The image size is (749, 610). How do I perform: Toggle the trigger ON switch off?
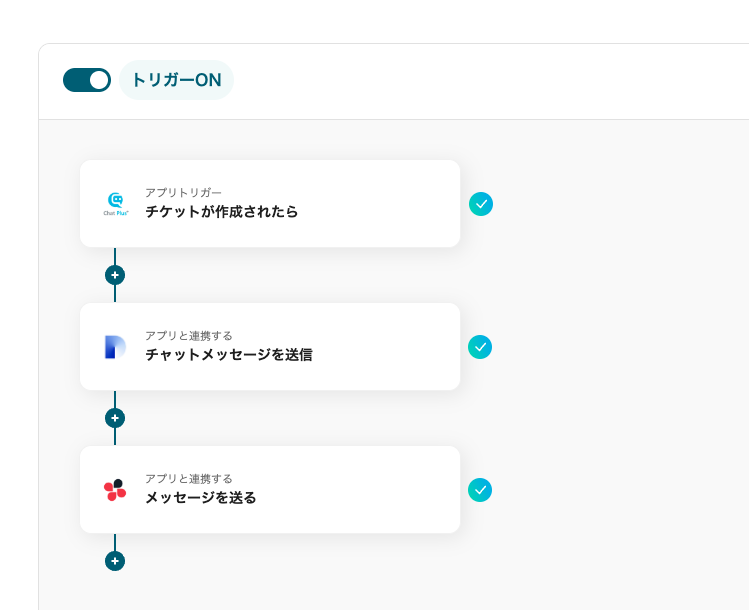click(x=87, y=80)
